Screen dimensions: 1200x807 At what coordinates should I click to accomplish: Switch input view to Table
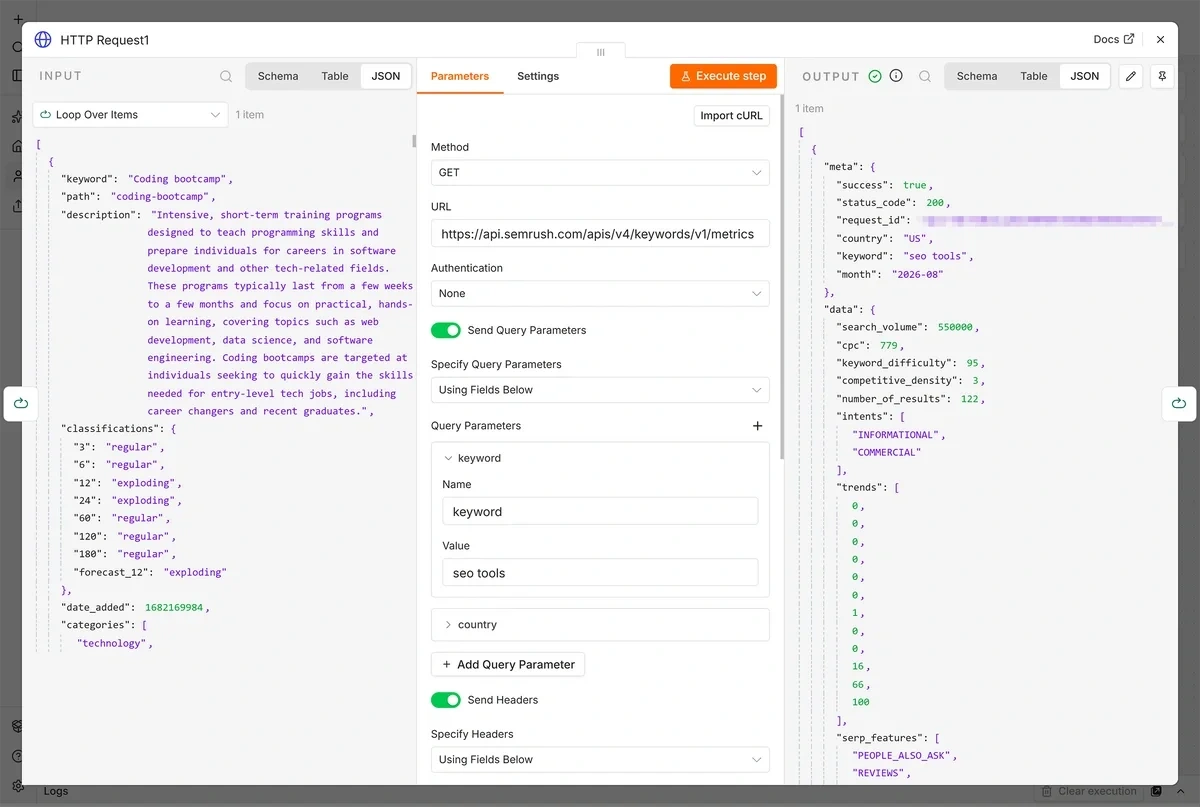pos(335,76)
